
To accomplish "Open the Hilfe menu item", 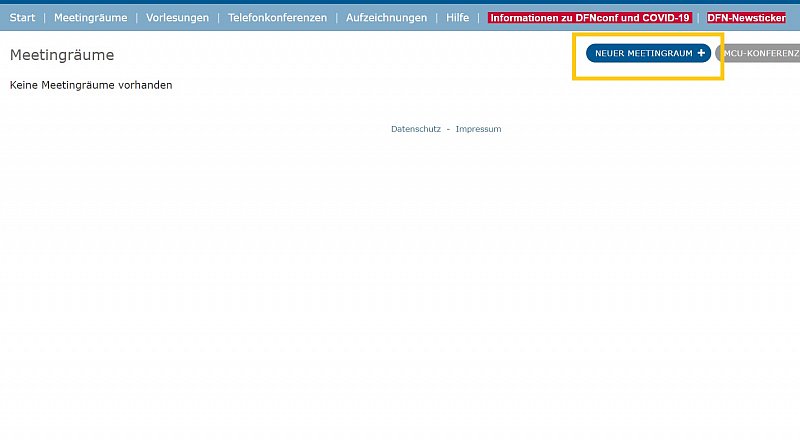I will coord(458,18).
